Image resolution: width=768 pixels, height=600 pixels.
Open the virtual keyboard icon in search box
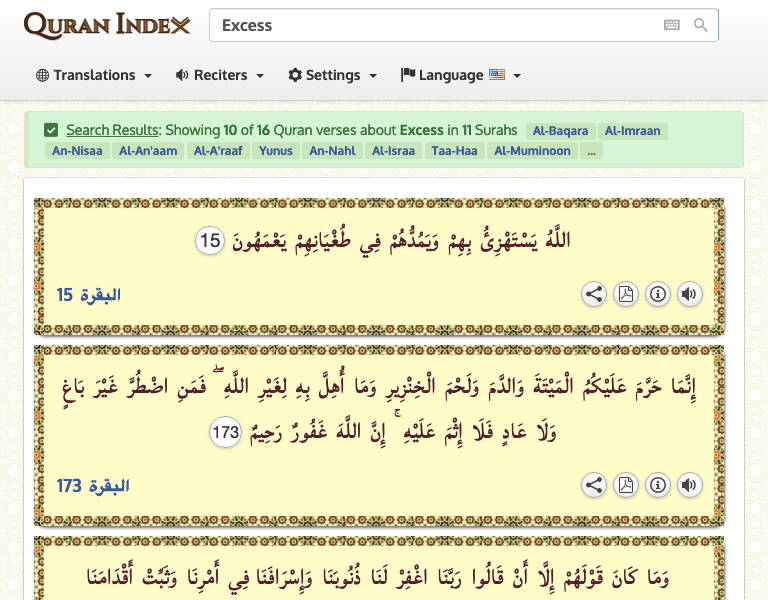(672, 25)
